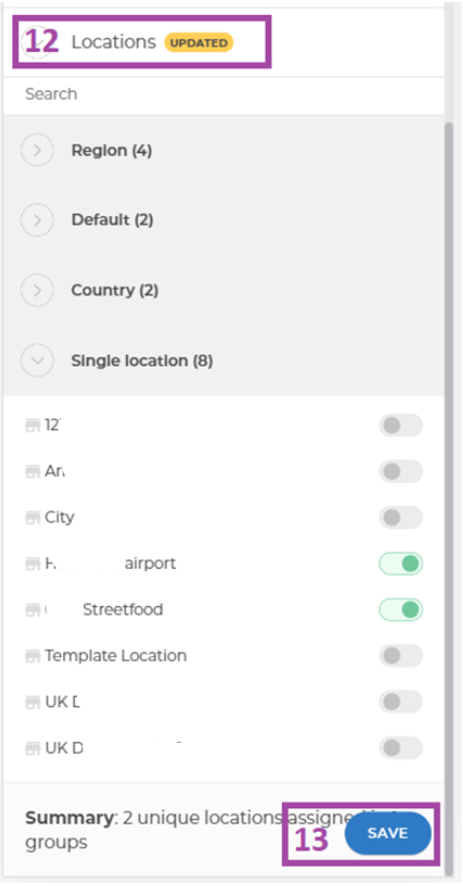The height and width of the screenshot is (886, 463).
Task: Click the circular icon left of Locations heading
Action: point(37,42)
